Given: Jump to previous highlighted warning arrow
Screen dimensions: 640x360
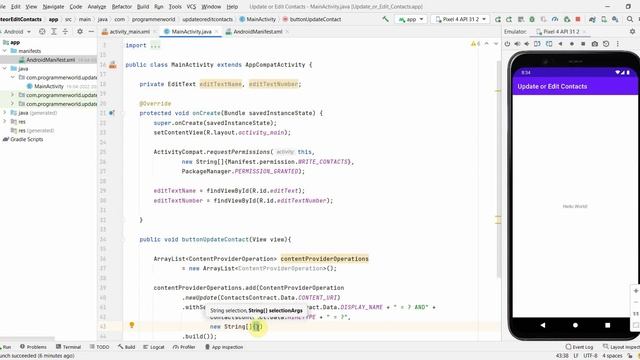Looking at the screenshot, I should pyautogui.click(x=487, y=44).
